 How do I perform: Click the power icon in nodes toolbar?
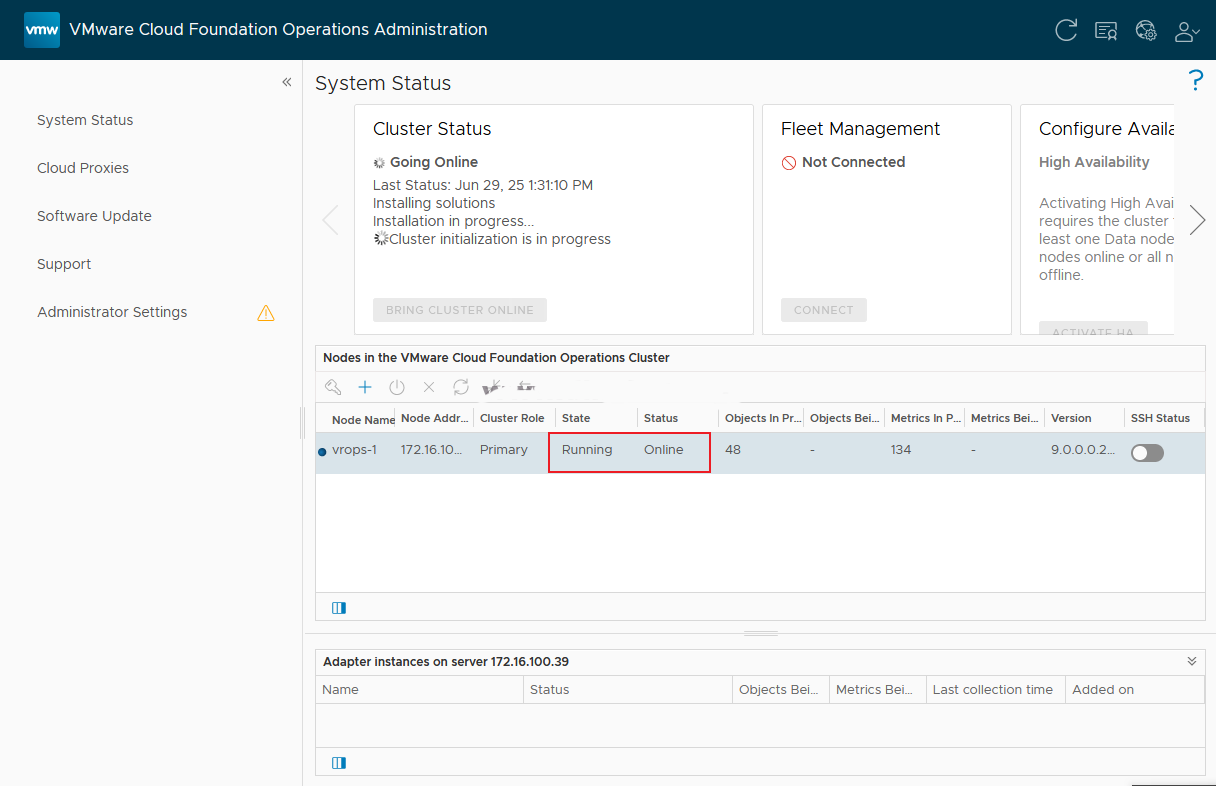[x=397, y=387]
